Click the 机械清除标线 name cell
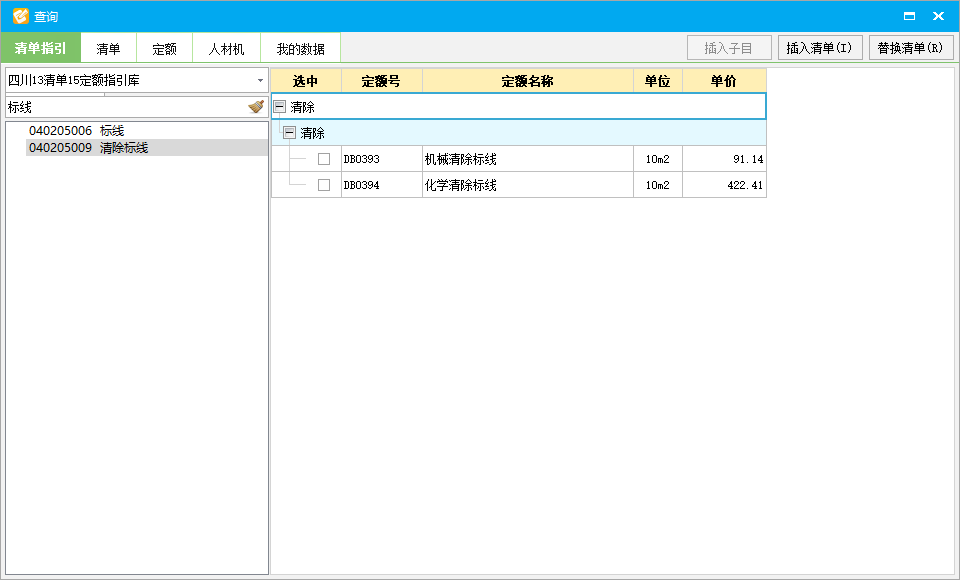This screenshot has height=580, width=960. click(x=528, y=159)
